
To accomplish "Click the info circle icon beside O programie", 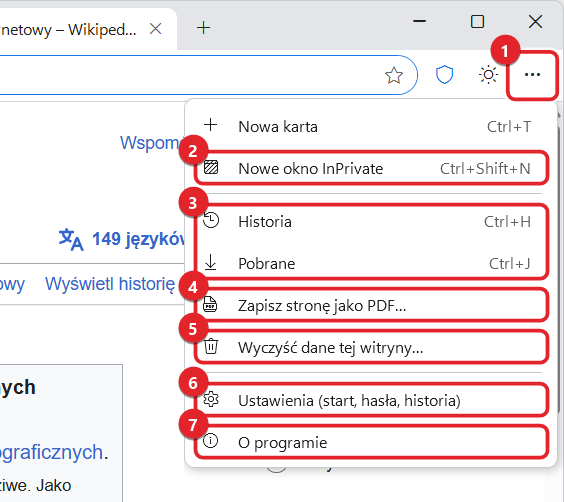I will pos(210,441).
